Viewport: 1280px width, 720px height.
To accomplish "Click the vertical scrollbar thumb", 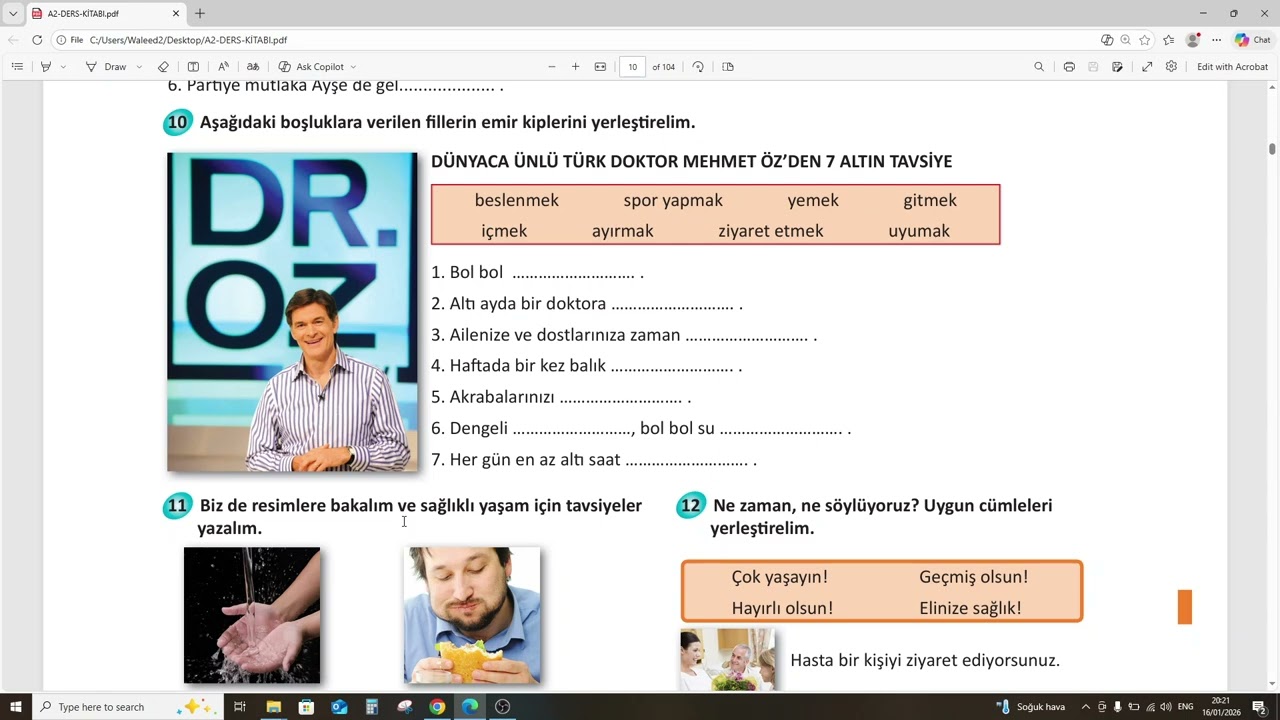I will [1273, 149].
